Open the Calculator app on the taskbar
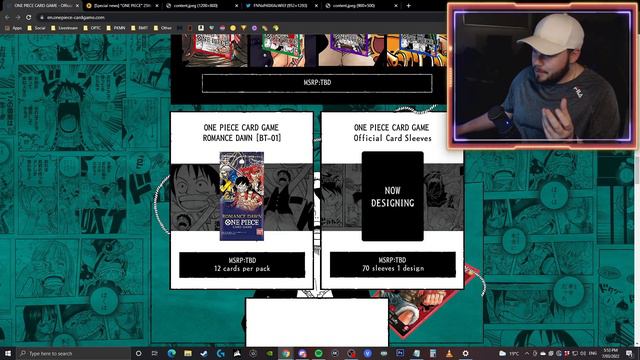 coord(433,353)
